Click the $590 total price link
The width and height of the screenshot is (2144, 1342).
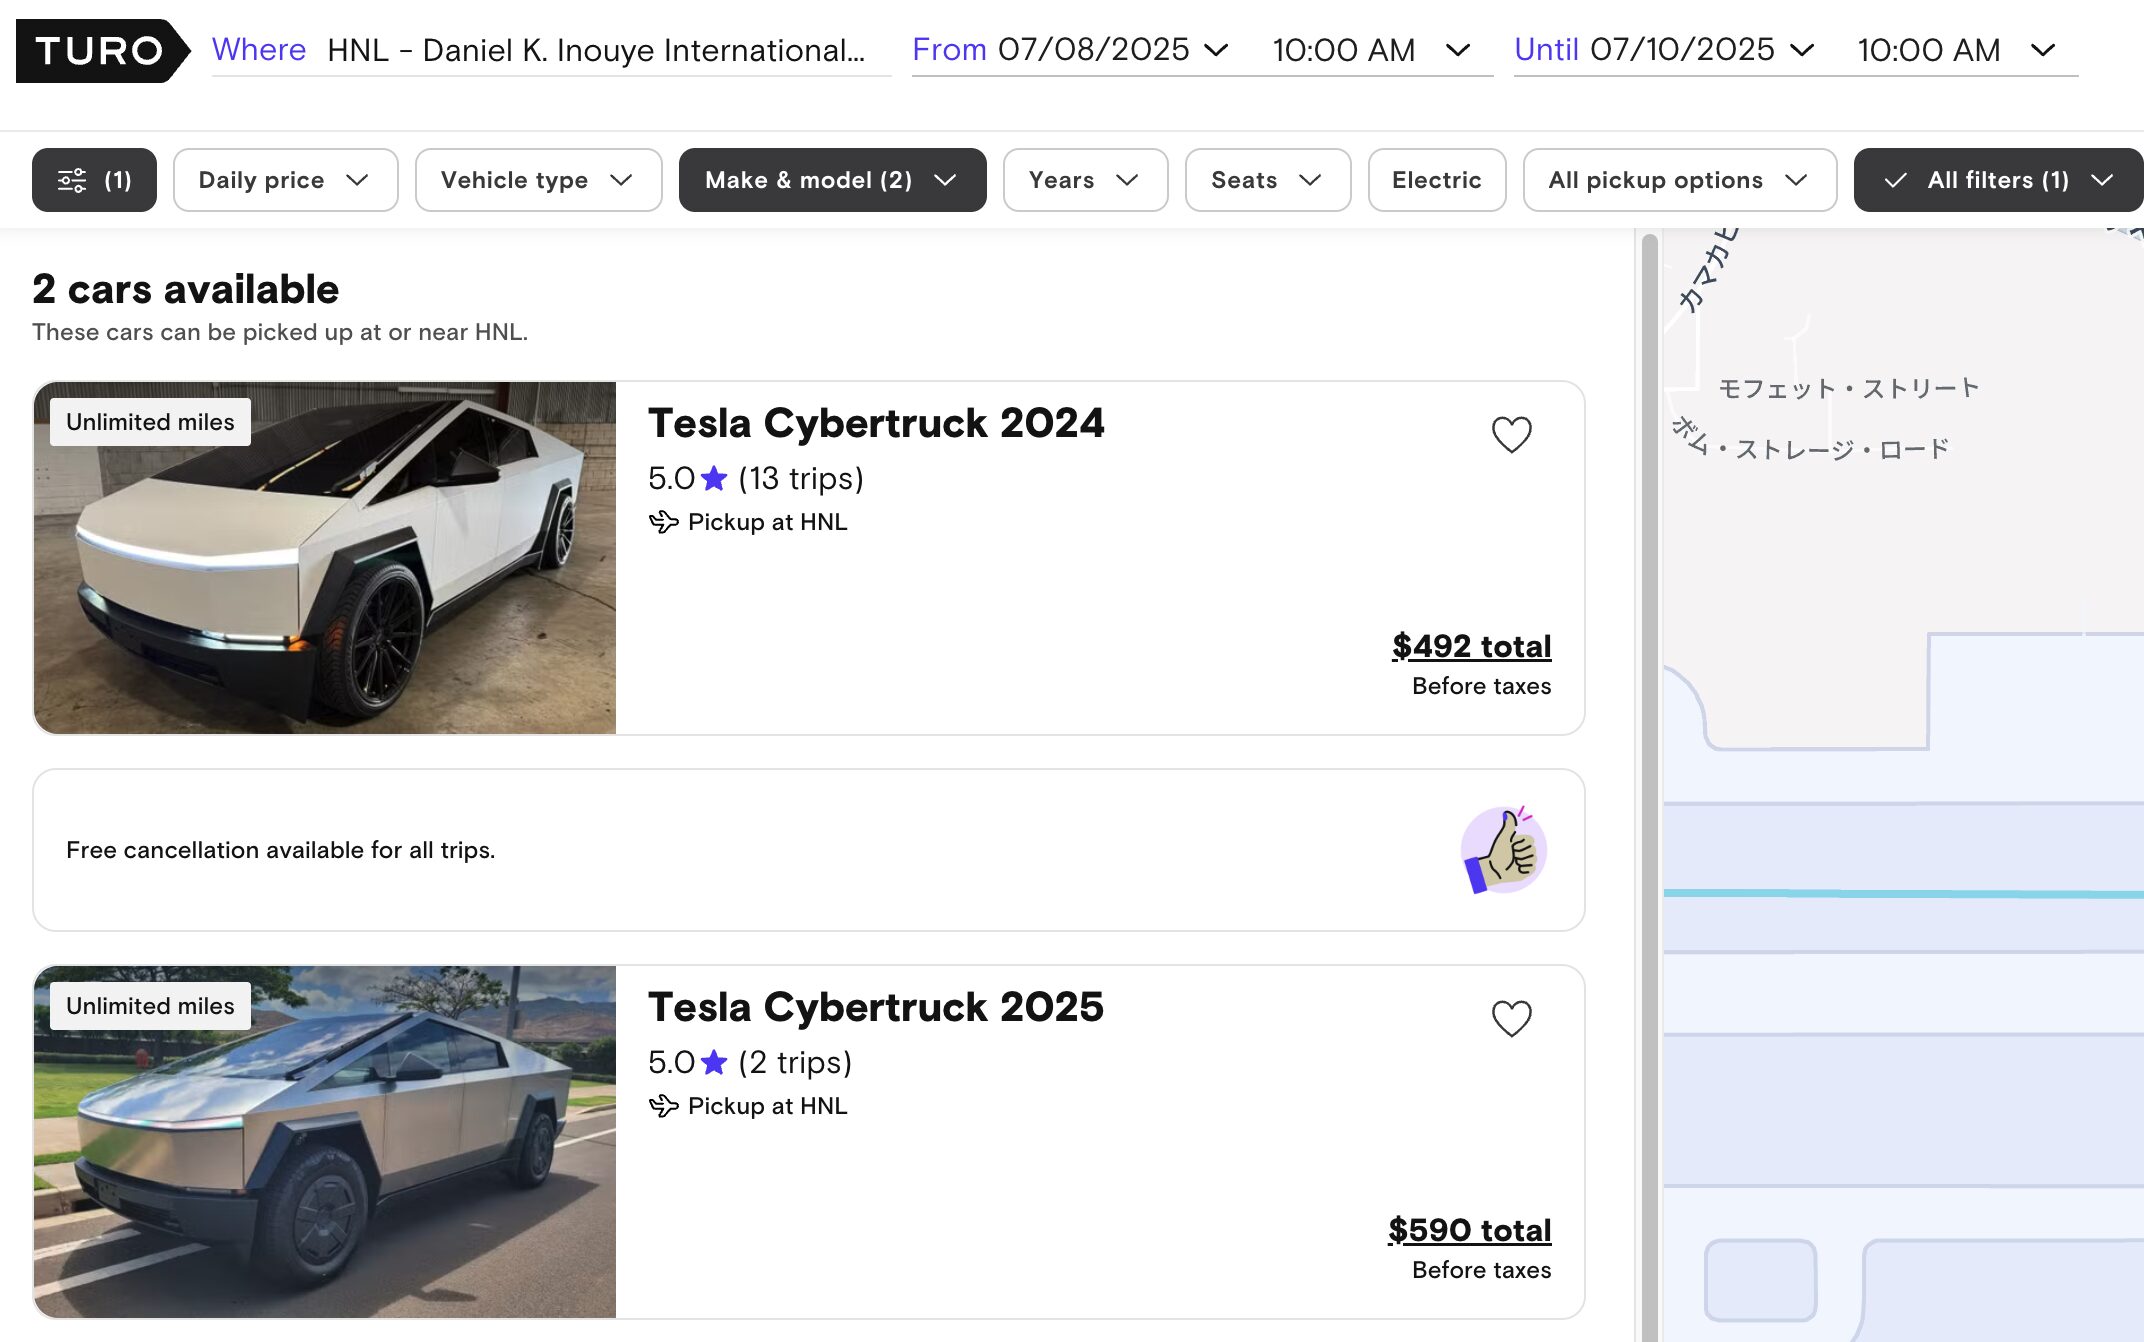(1469, 1230)
